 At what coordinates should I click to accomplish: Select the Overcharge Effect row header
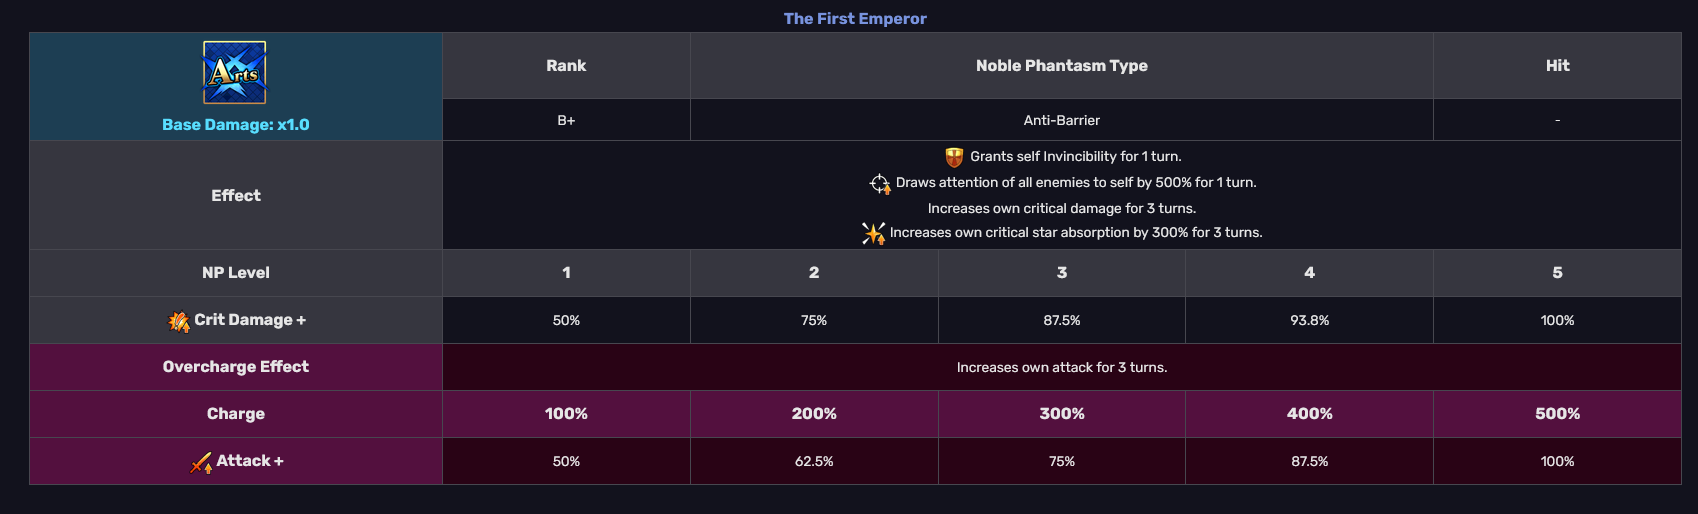point(236,367)
